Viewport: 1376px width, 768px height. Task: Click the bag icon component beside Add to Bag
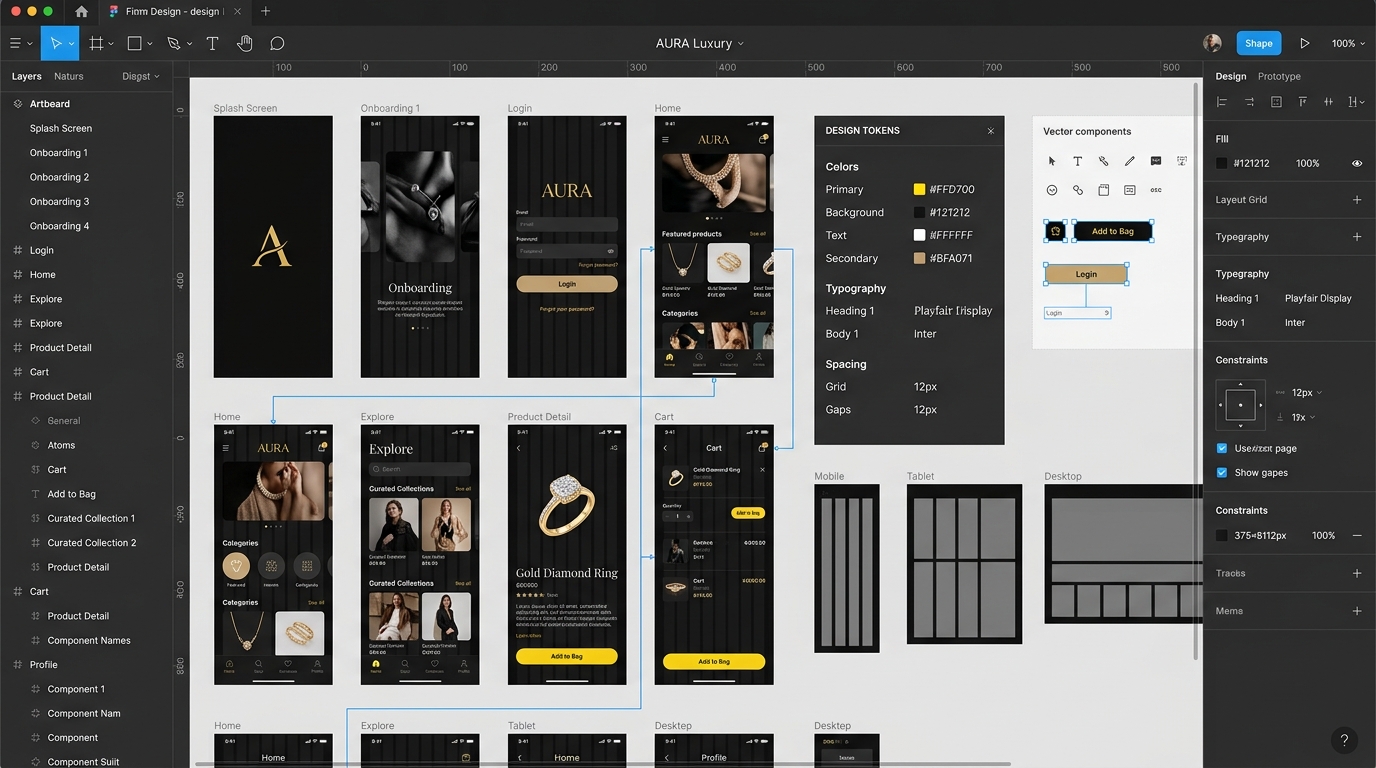(x=1055, y=231)
